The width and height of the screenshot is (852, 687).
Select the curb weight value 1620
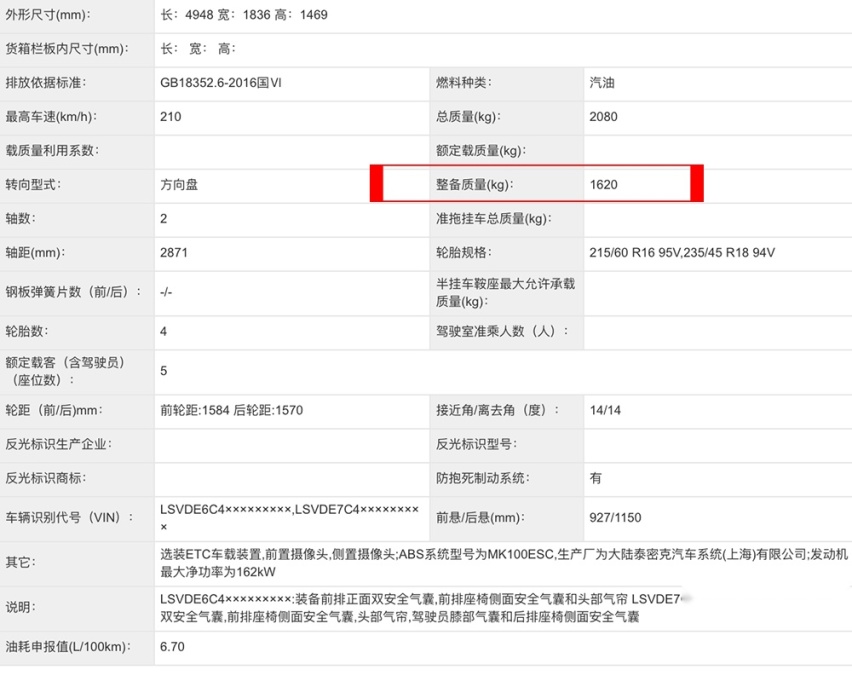(x=604, y=185)
